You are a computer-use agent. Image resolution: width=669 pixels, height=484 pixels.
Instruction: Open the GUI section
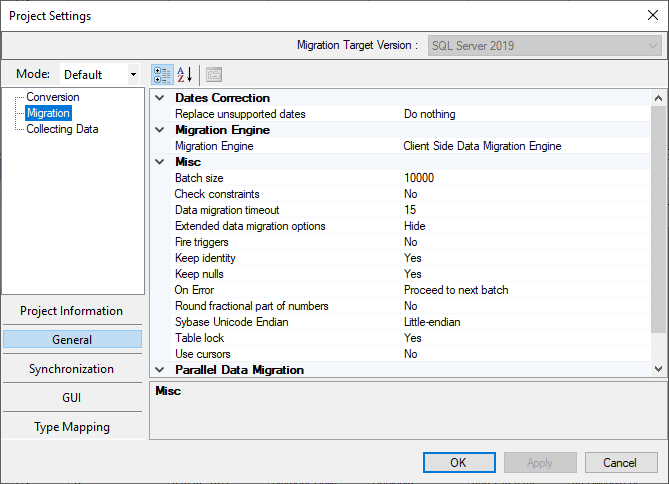coord(72,398)
